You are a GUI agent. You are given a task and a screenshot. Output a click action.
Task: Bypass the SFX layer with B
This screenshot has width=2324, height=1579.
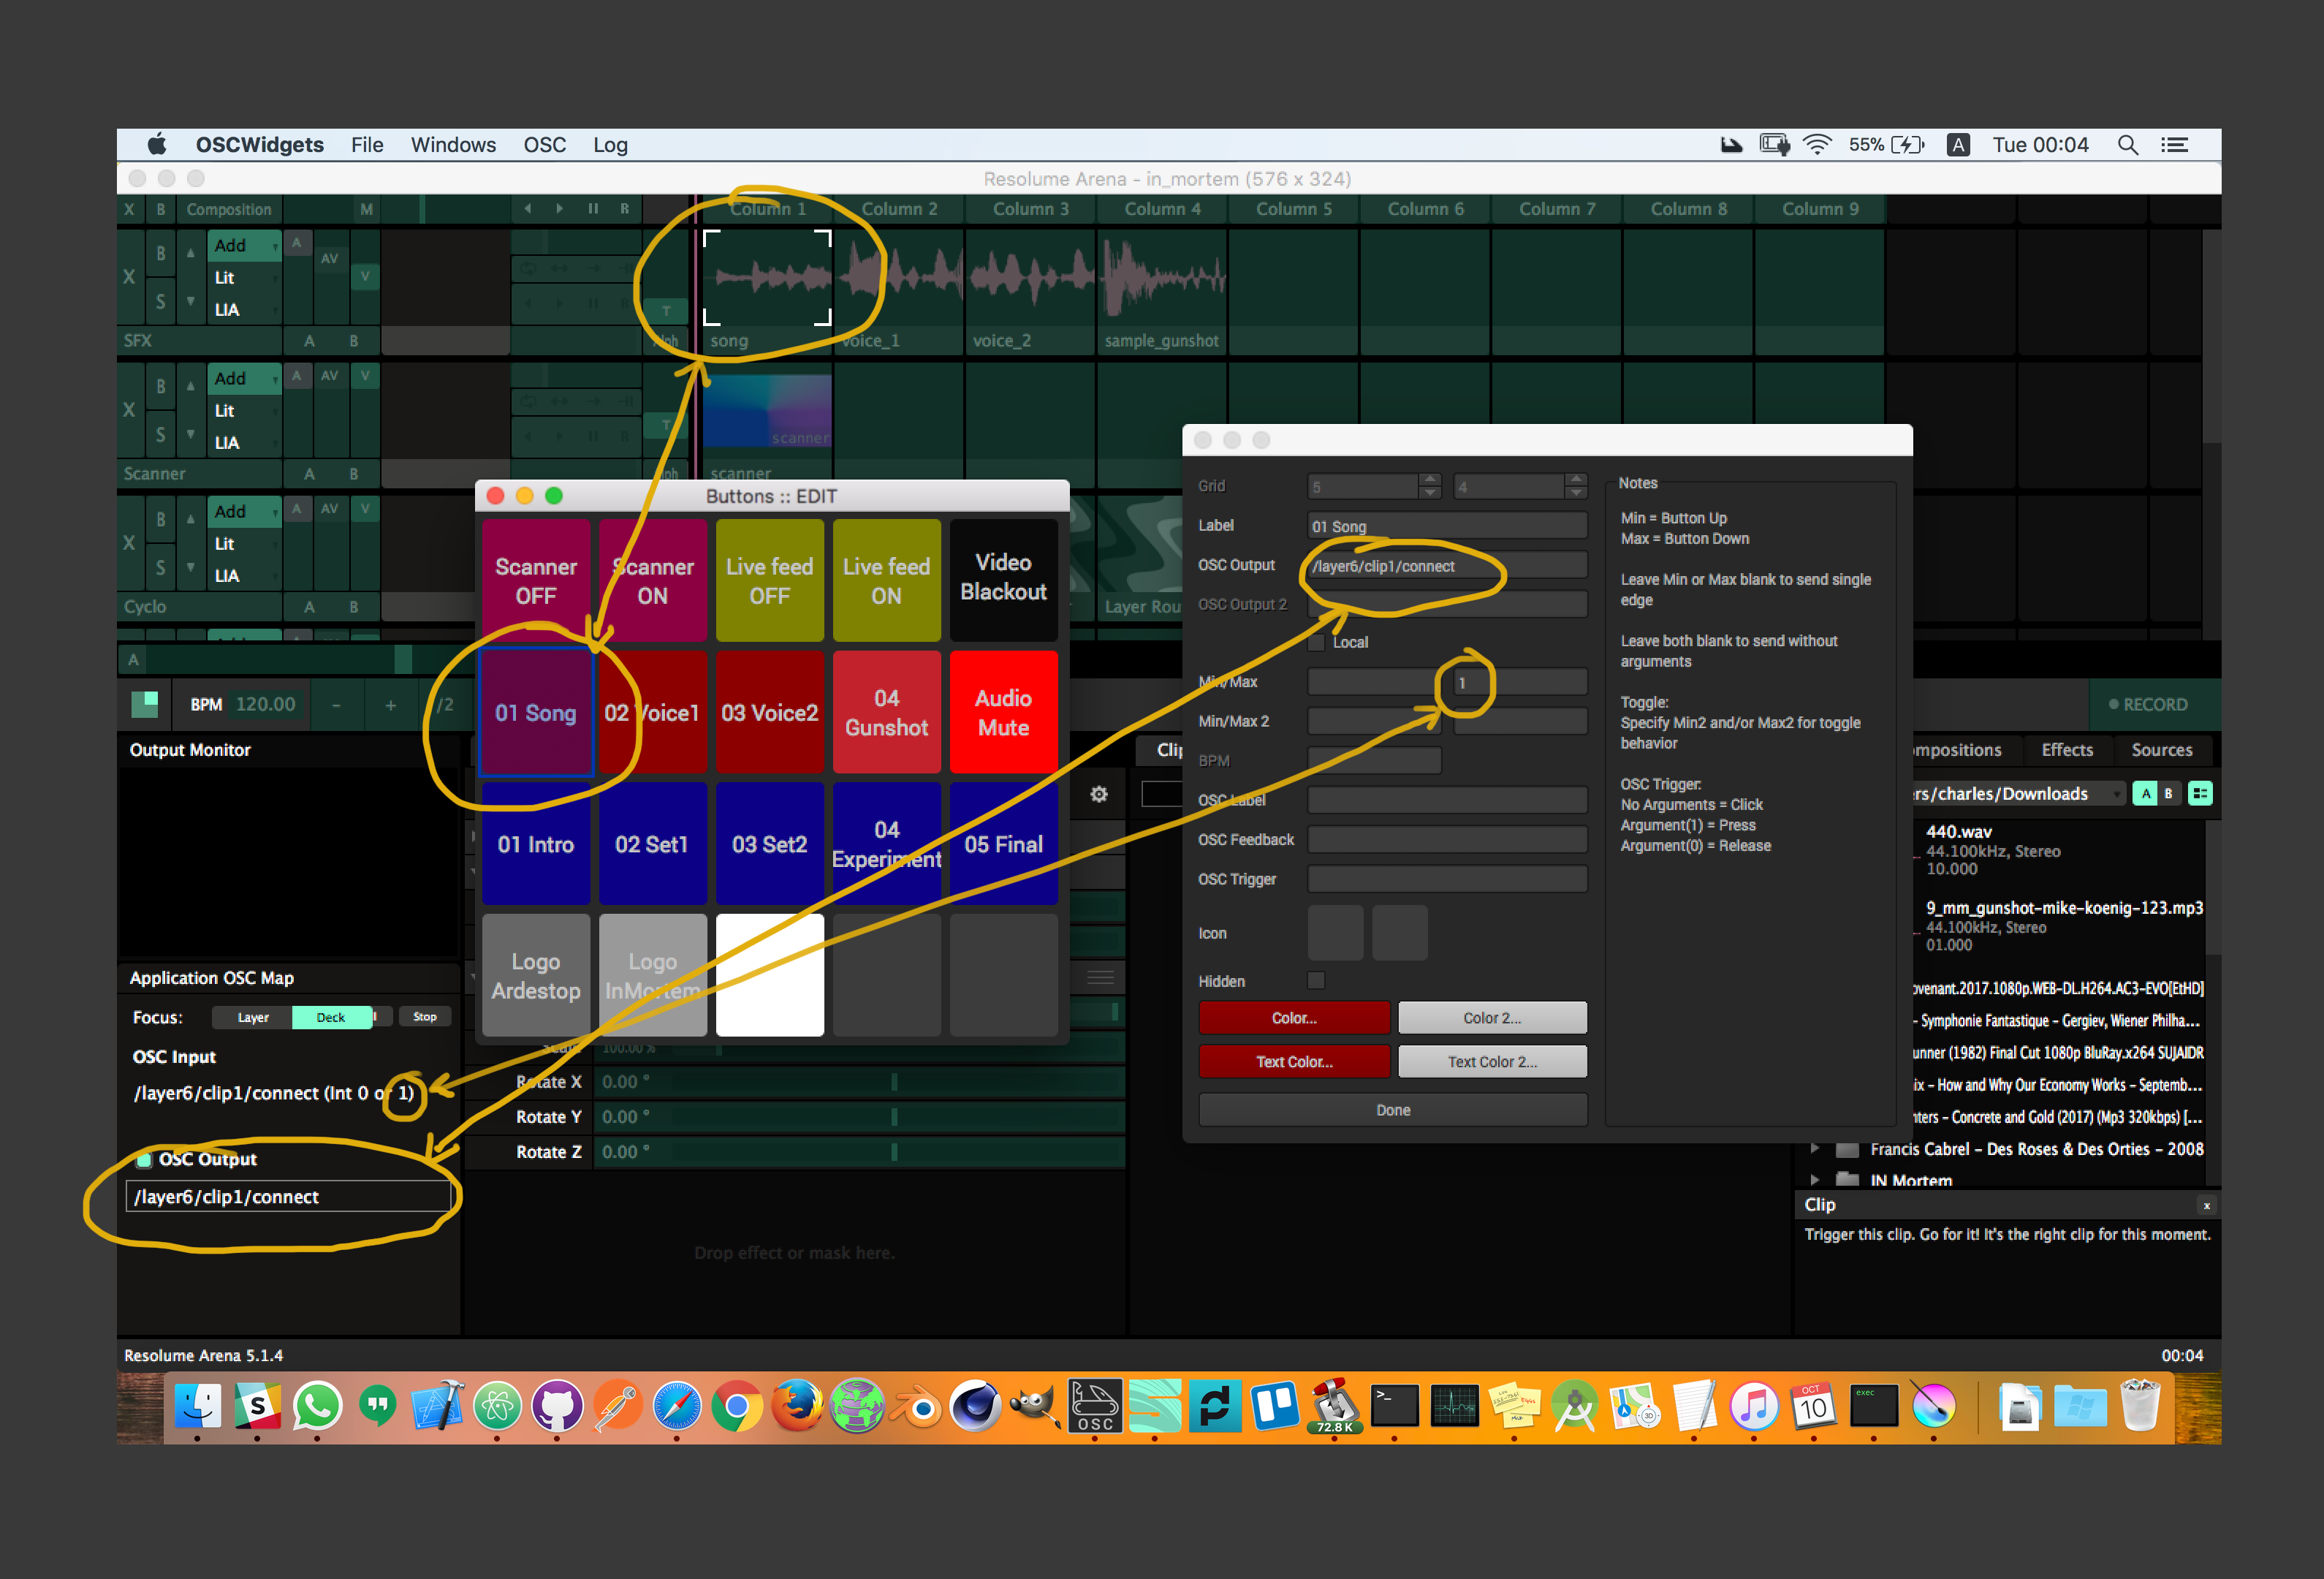(x=160, y=254)
